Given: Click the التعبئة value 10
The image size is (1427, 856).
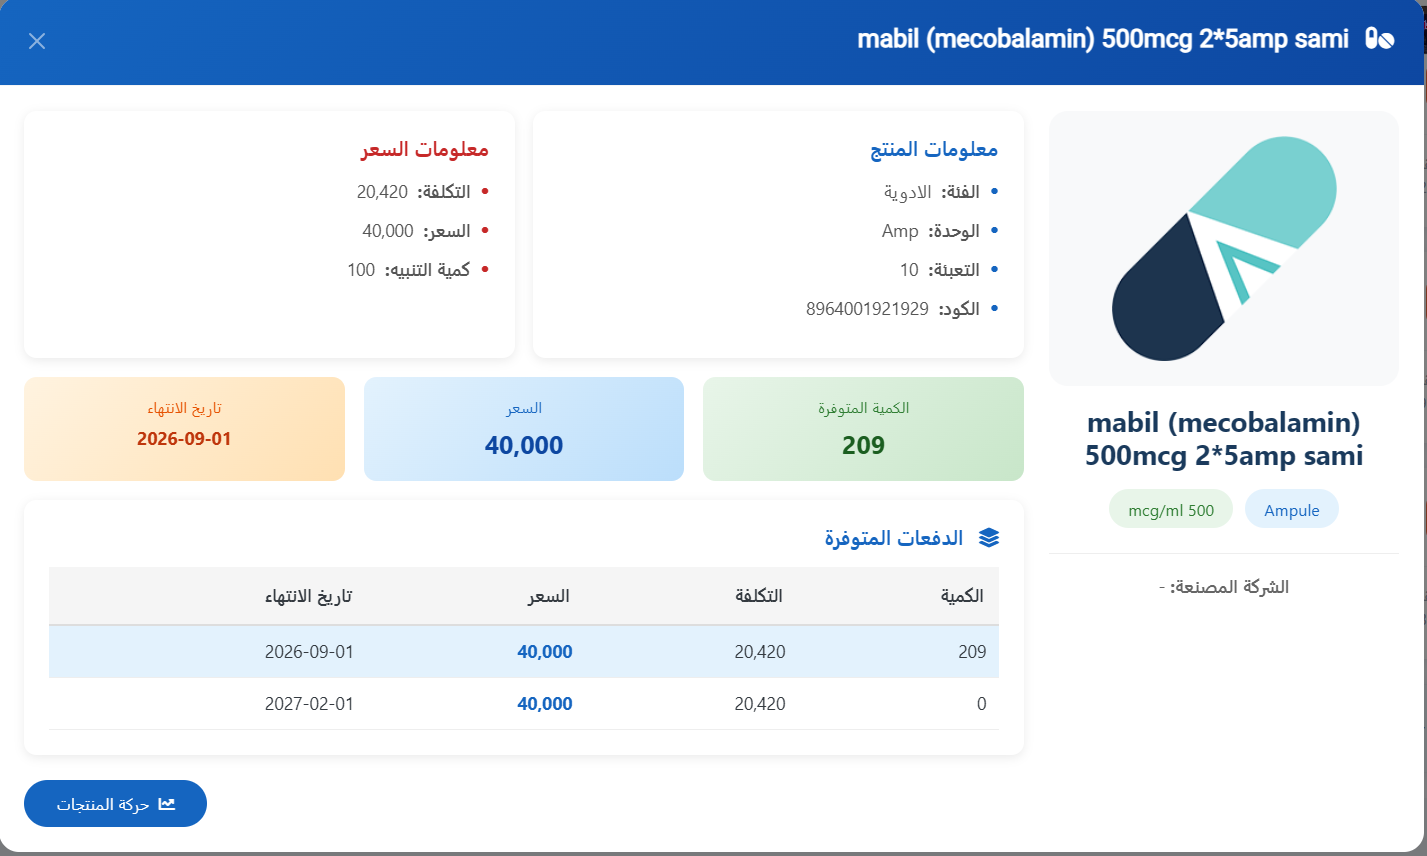Looking at the screenshot, I should (909, 270).
